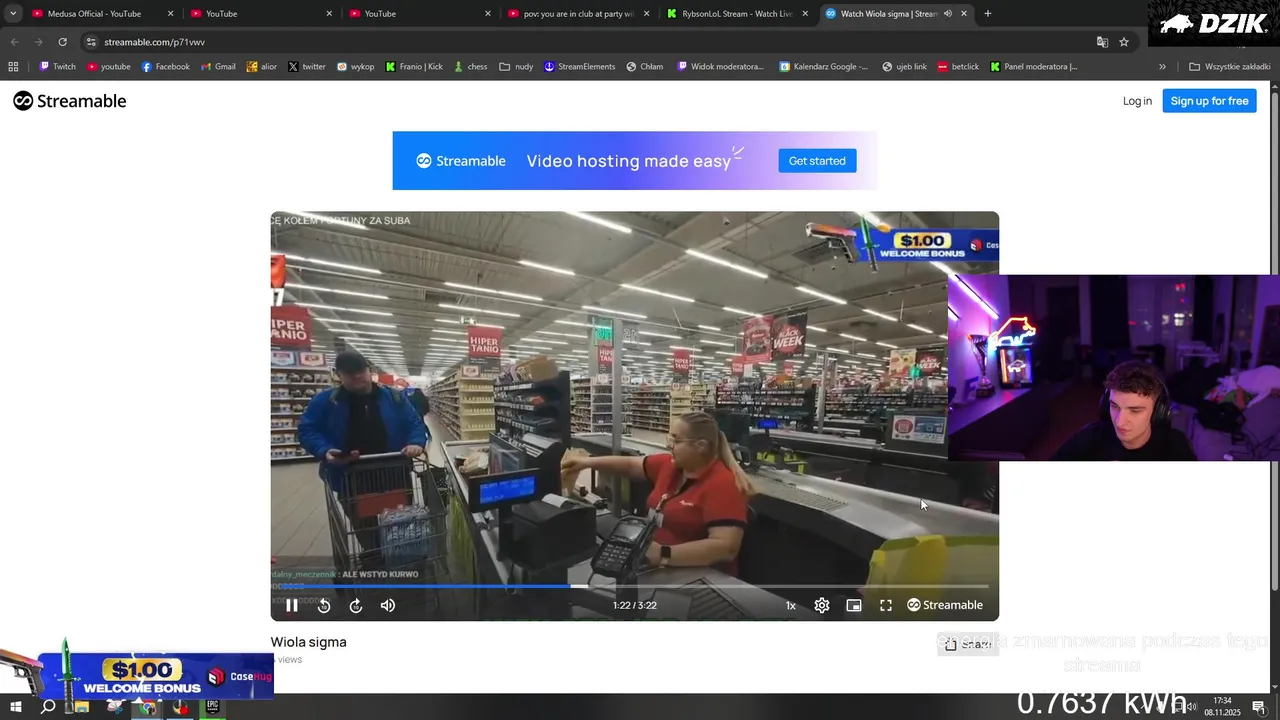Mute the Watch Wiola sigma tab audio icon
This screenshot has height=720, width=1280.
947,14
